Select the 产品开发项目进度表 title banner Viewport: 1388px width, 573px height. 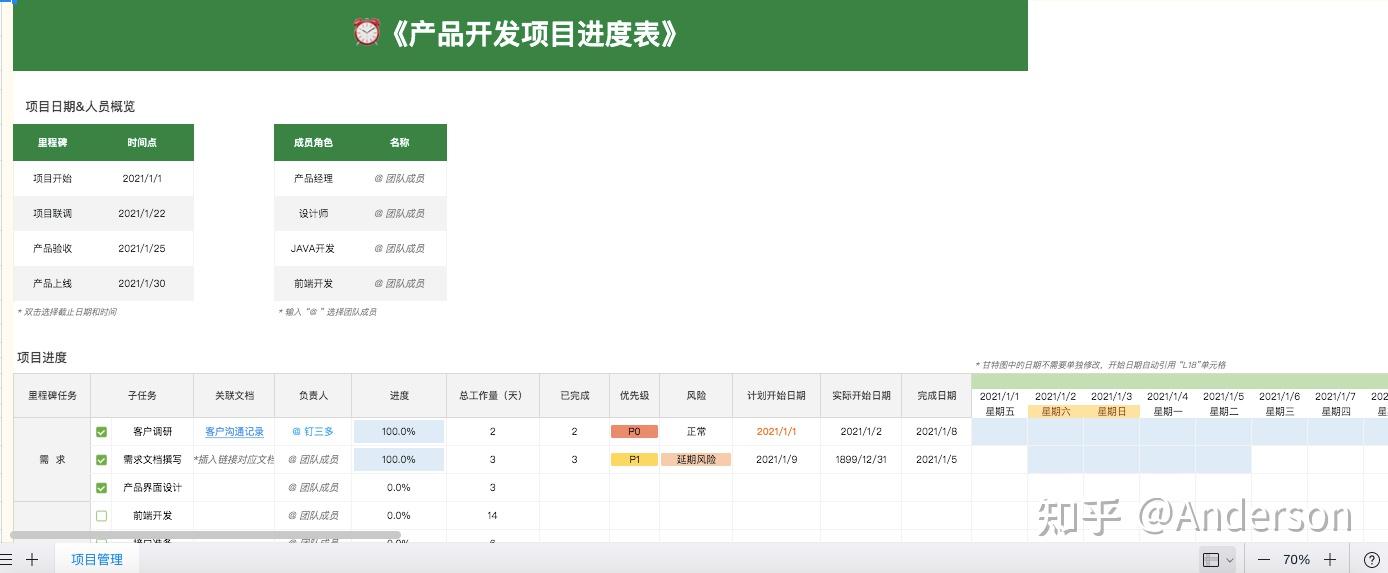click(520, 35)
